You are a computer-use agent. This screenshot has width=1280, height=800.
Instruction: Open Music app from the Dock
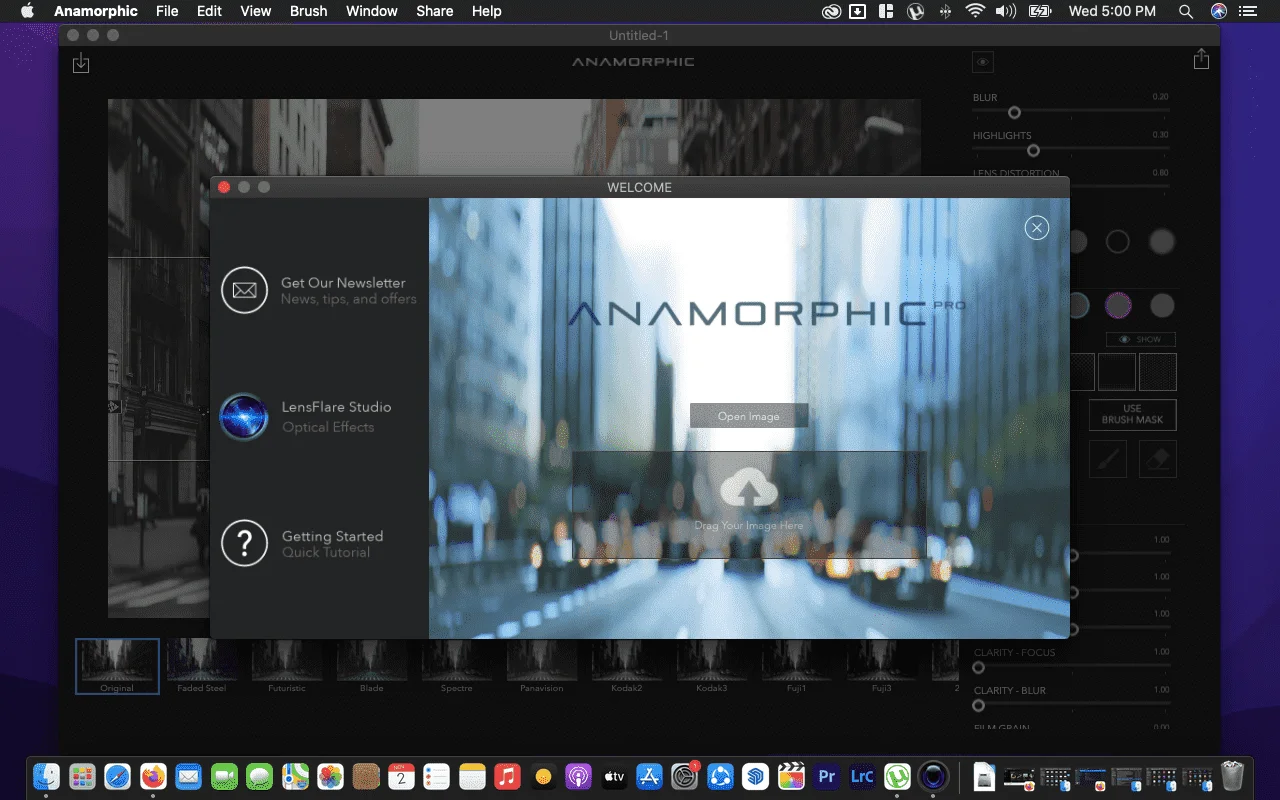click(507, 775)
